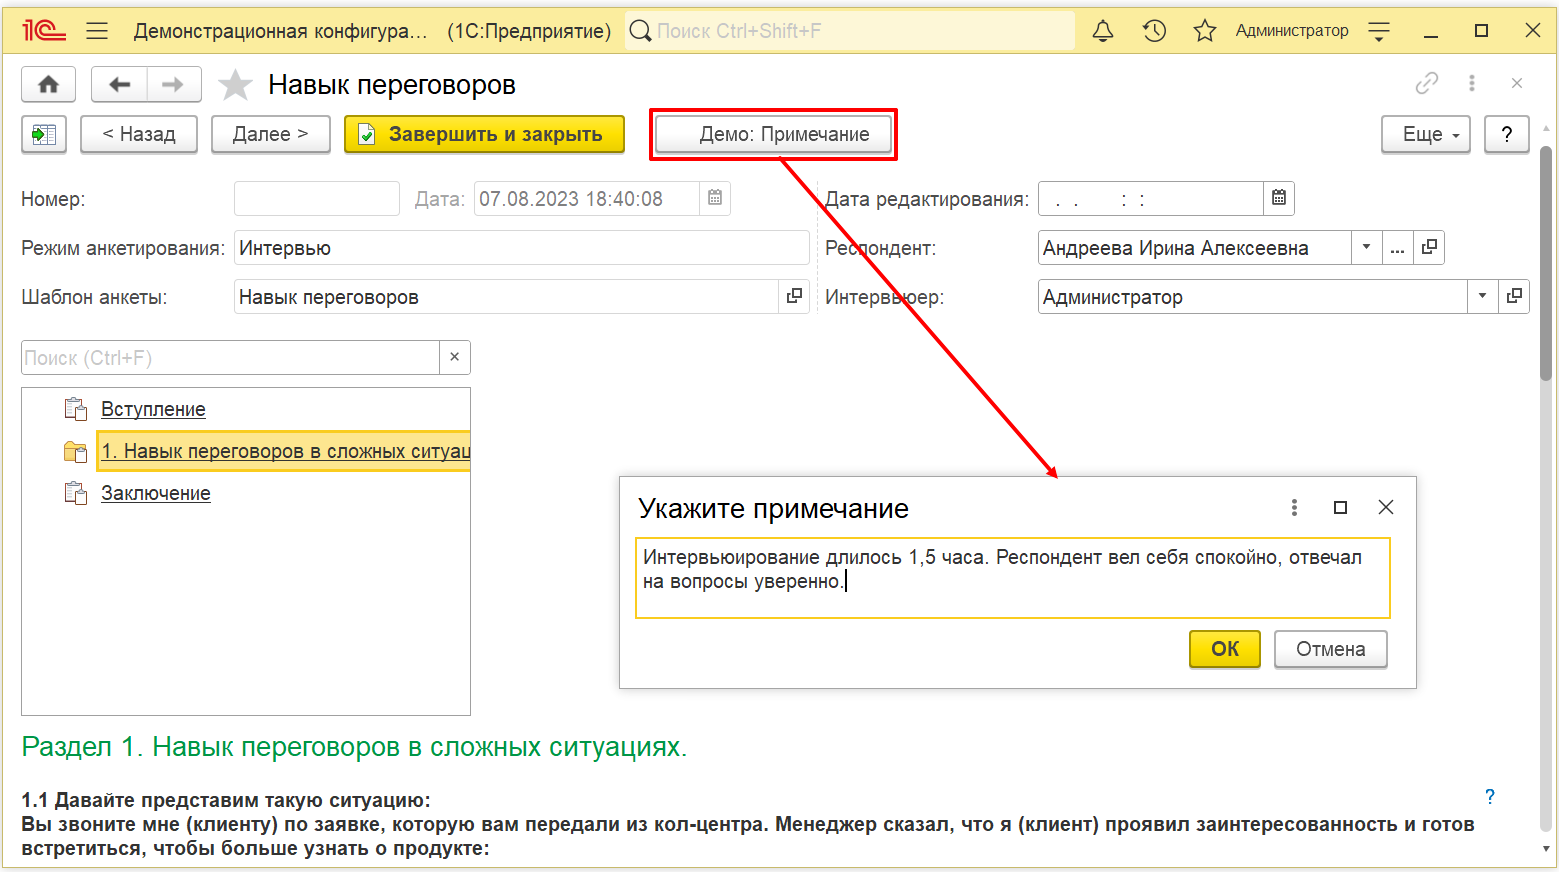
Task: Open history clock icon
Action: click(1154, 31)
